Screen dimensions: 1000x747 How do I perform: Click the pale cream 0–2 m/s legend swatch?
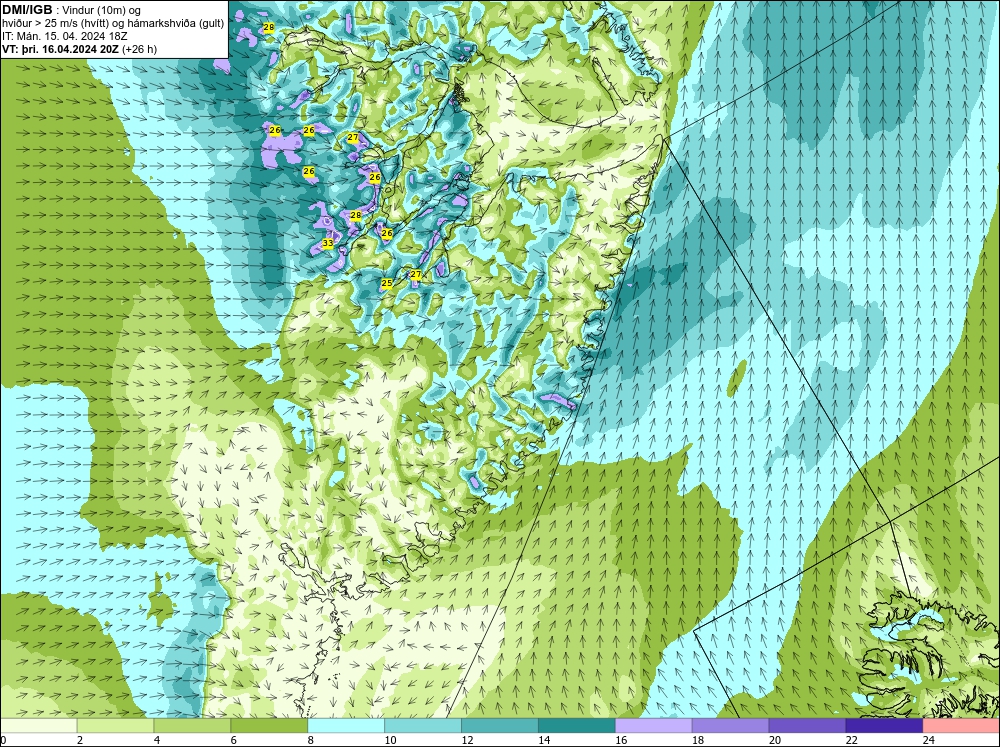pos(39,725)
